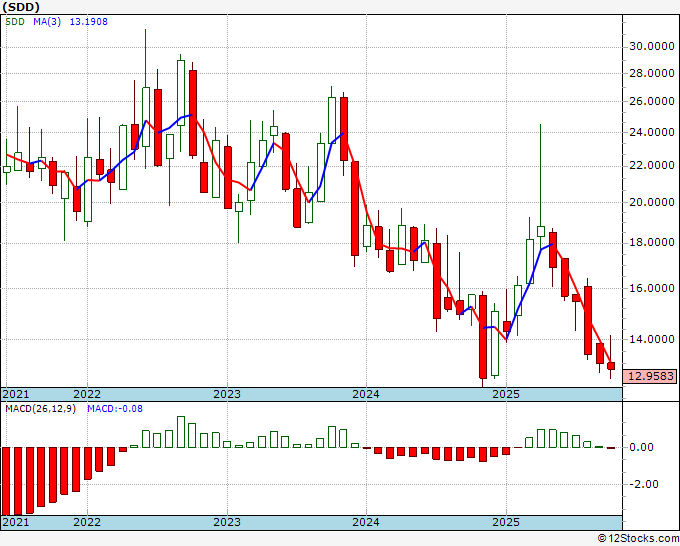Click the 22.0000 price axis label
680x546 pixels.
652,165
